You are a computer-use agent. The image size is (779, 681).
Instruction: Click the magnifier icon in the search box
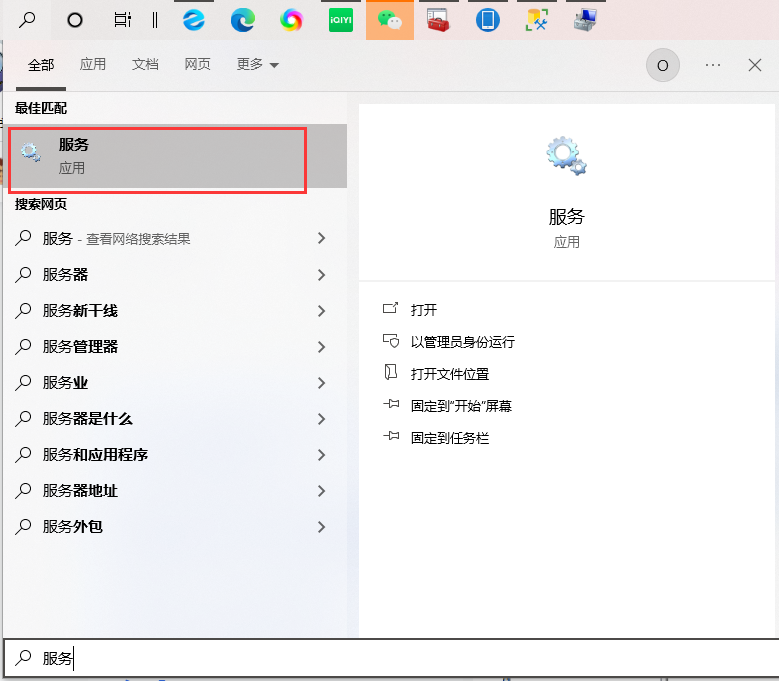23,658
